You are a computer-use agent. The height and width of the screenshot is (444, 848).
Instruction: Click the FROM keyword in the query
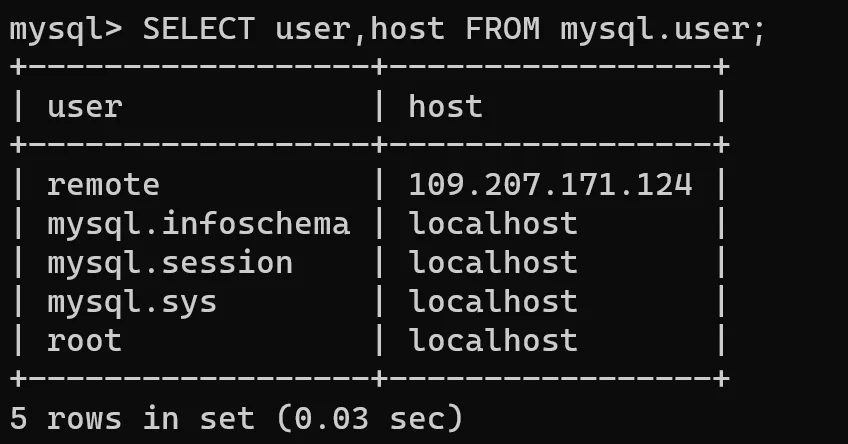(502, 28)
